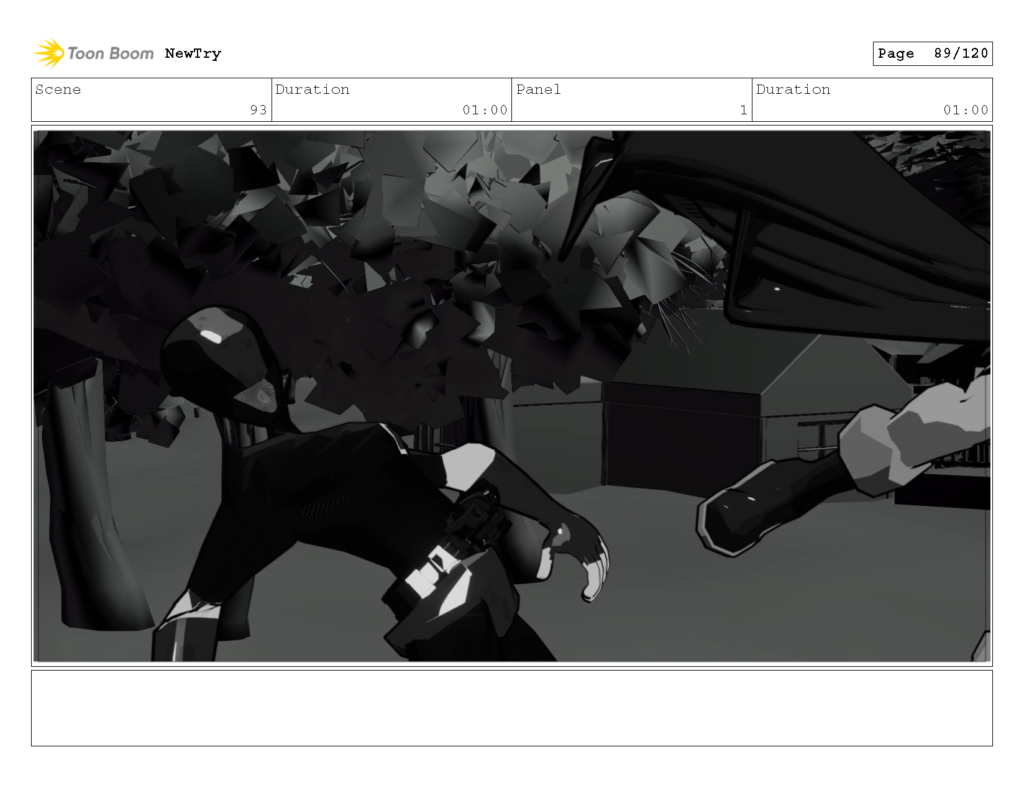Expand the Scene 93 metadata cell

[x=150, y=99]
